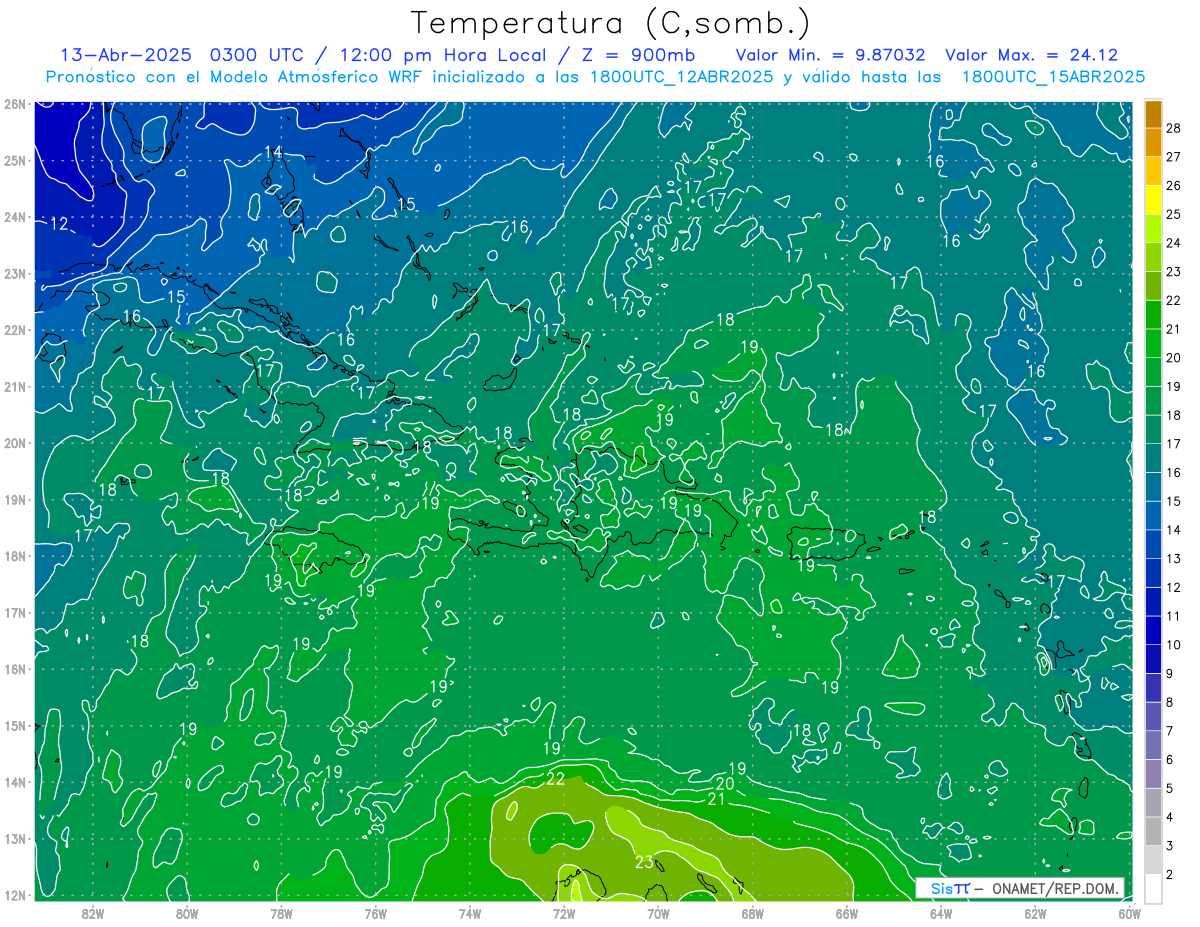Click latitude axis label "12N"
Screen dimensions: 1200x927
tap(15, 895)
